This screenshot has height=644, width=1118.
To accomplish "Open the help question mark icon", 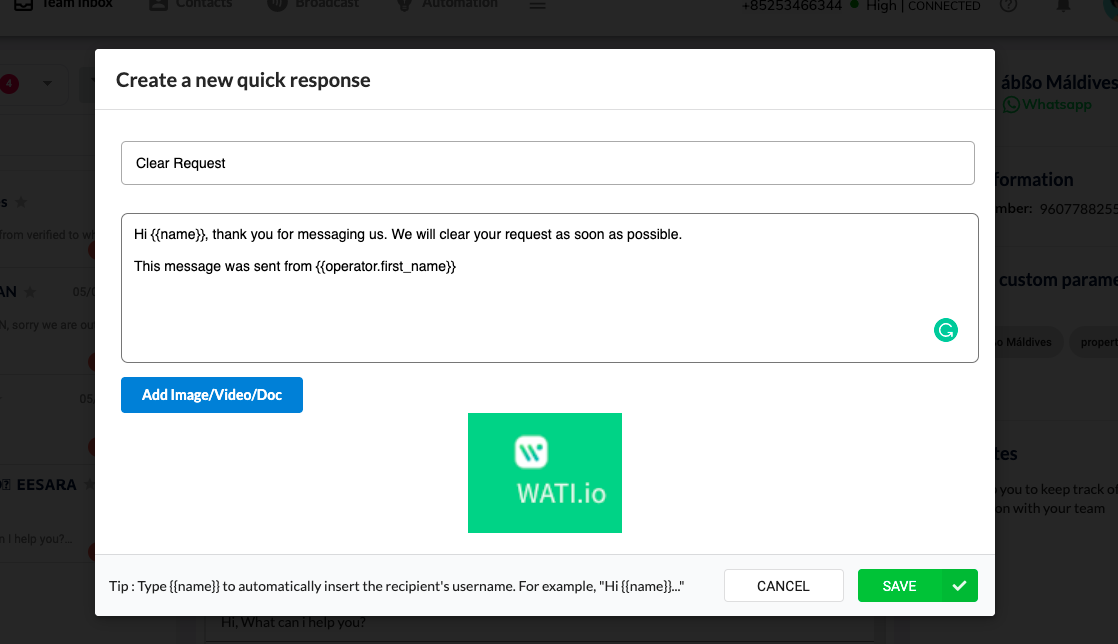I will [1008, 6].
